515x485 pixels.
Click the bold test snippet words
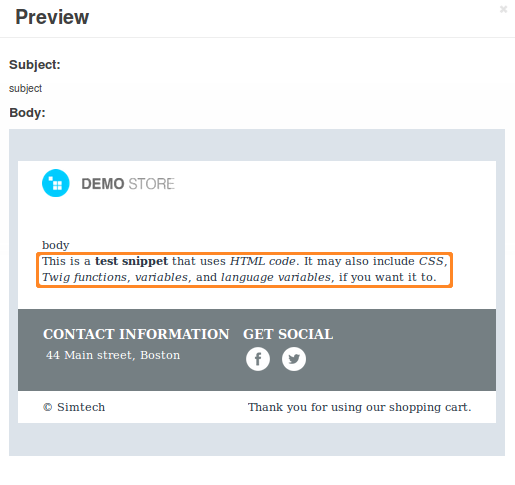[x=131, y=261]
